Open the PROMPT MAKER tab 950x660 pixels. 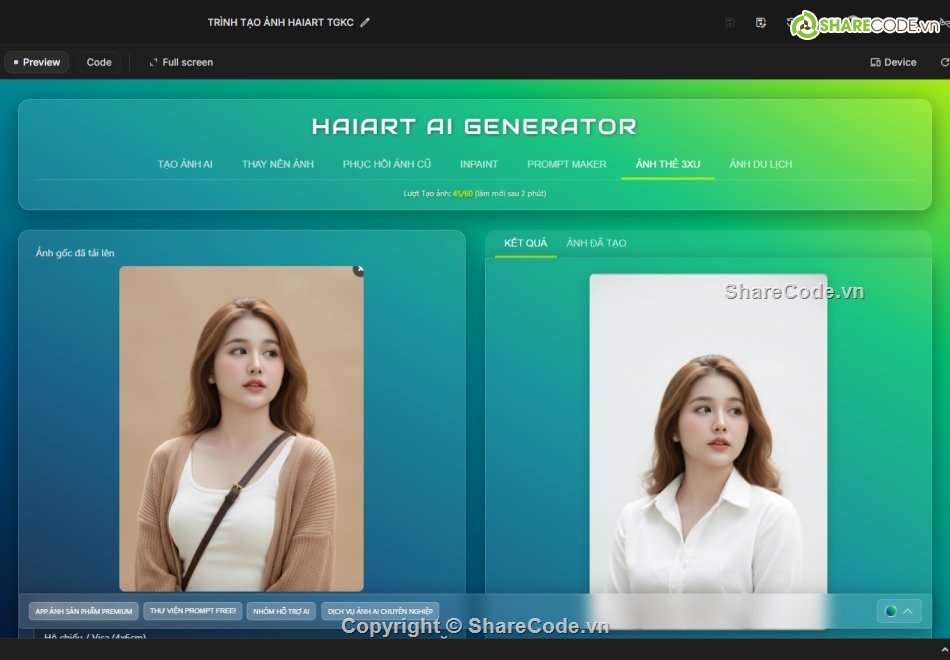pos(566,163)
